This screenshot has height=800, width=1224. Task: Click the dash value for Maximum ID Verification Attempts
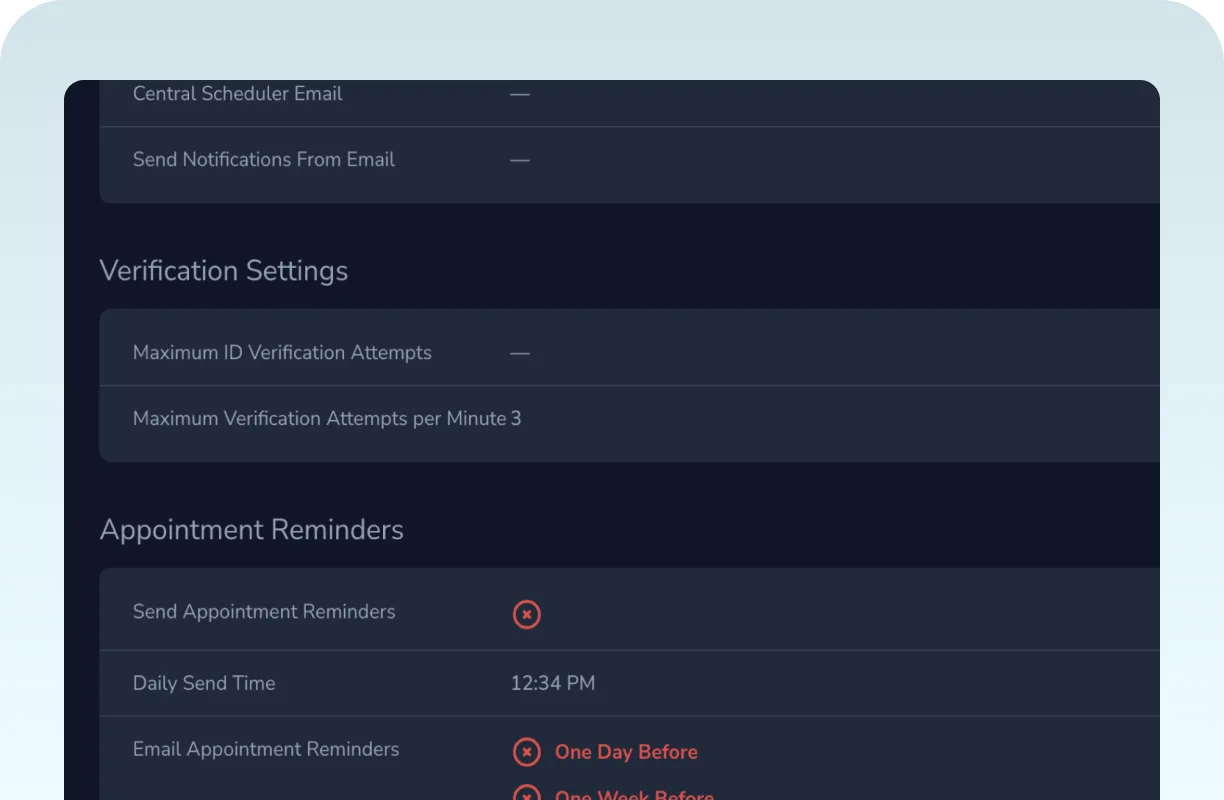[x=520, y=353]
